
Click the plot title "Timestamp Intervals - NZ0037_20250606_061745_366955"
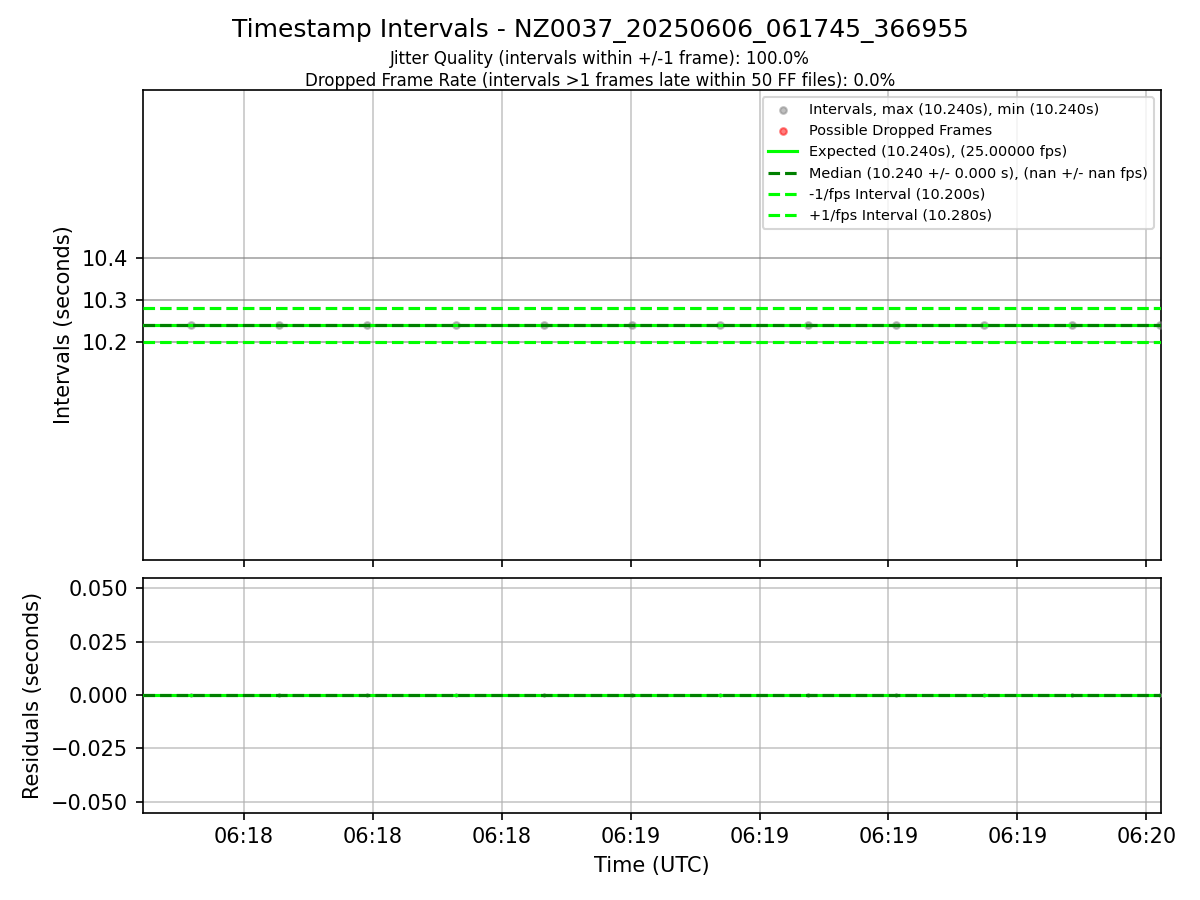[600, 29]
